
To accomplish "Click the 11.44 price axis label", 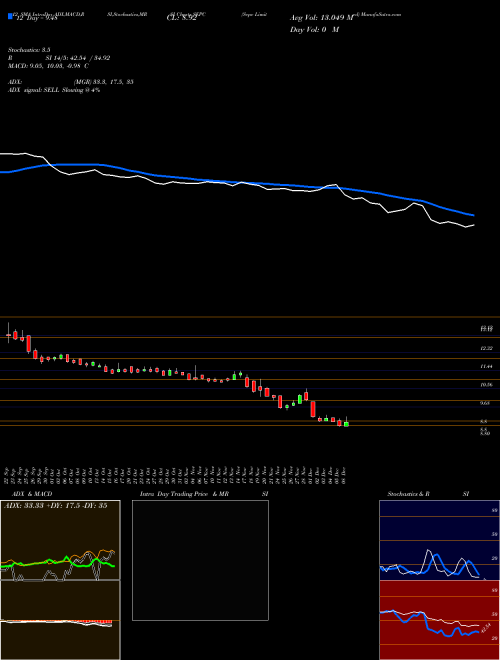I will (x=487, y=367).
